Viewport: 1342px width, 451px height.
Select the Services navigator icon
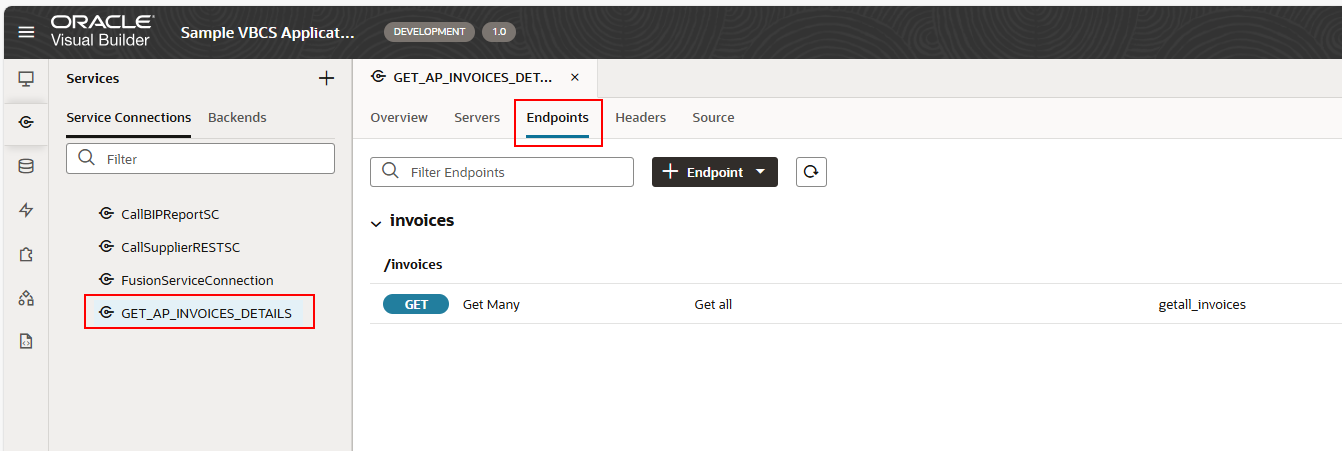tap(26, 123)
